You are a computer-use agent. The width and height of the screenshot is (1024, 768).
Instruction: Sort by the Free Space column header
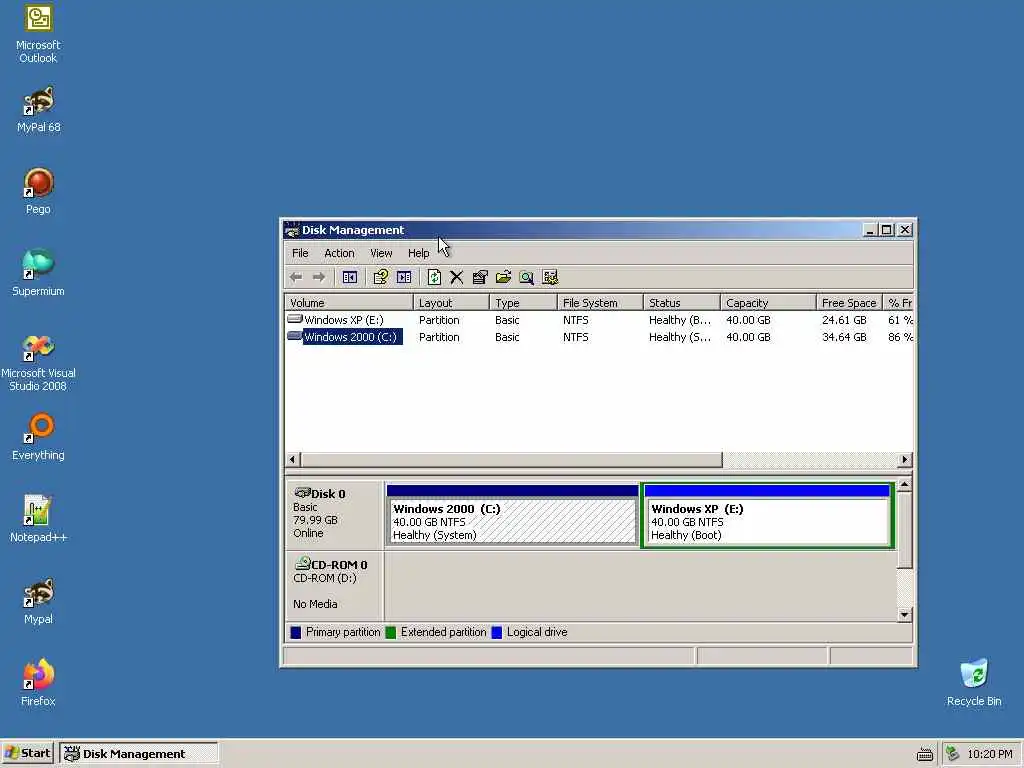point(849,303)
